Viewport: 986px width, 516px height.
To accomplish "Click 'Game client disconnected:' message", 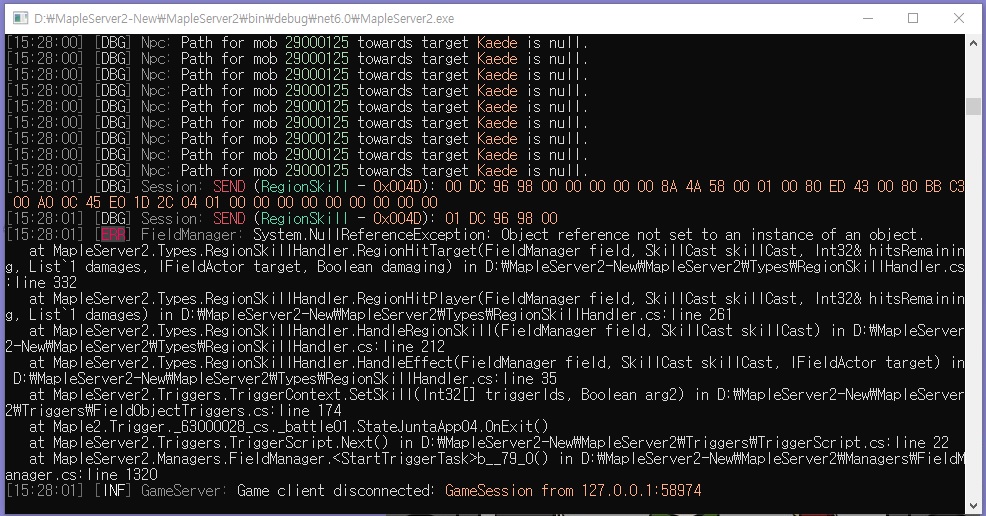I will coord(336,490).
